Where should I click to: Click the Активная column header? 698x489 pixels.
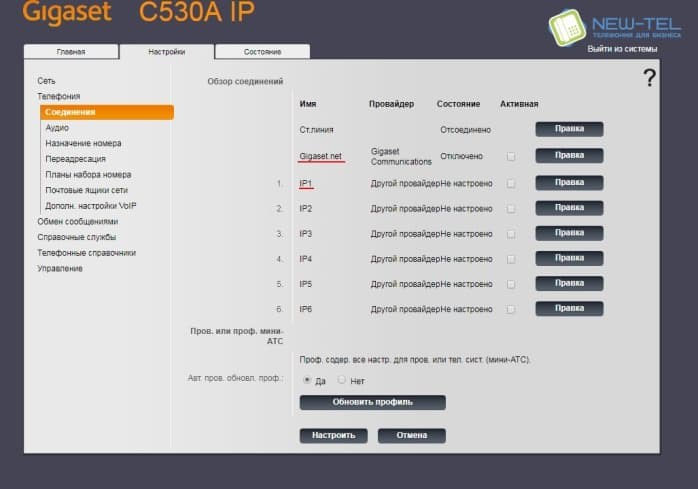(519, 104)
